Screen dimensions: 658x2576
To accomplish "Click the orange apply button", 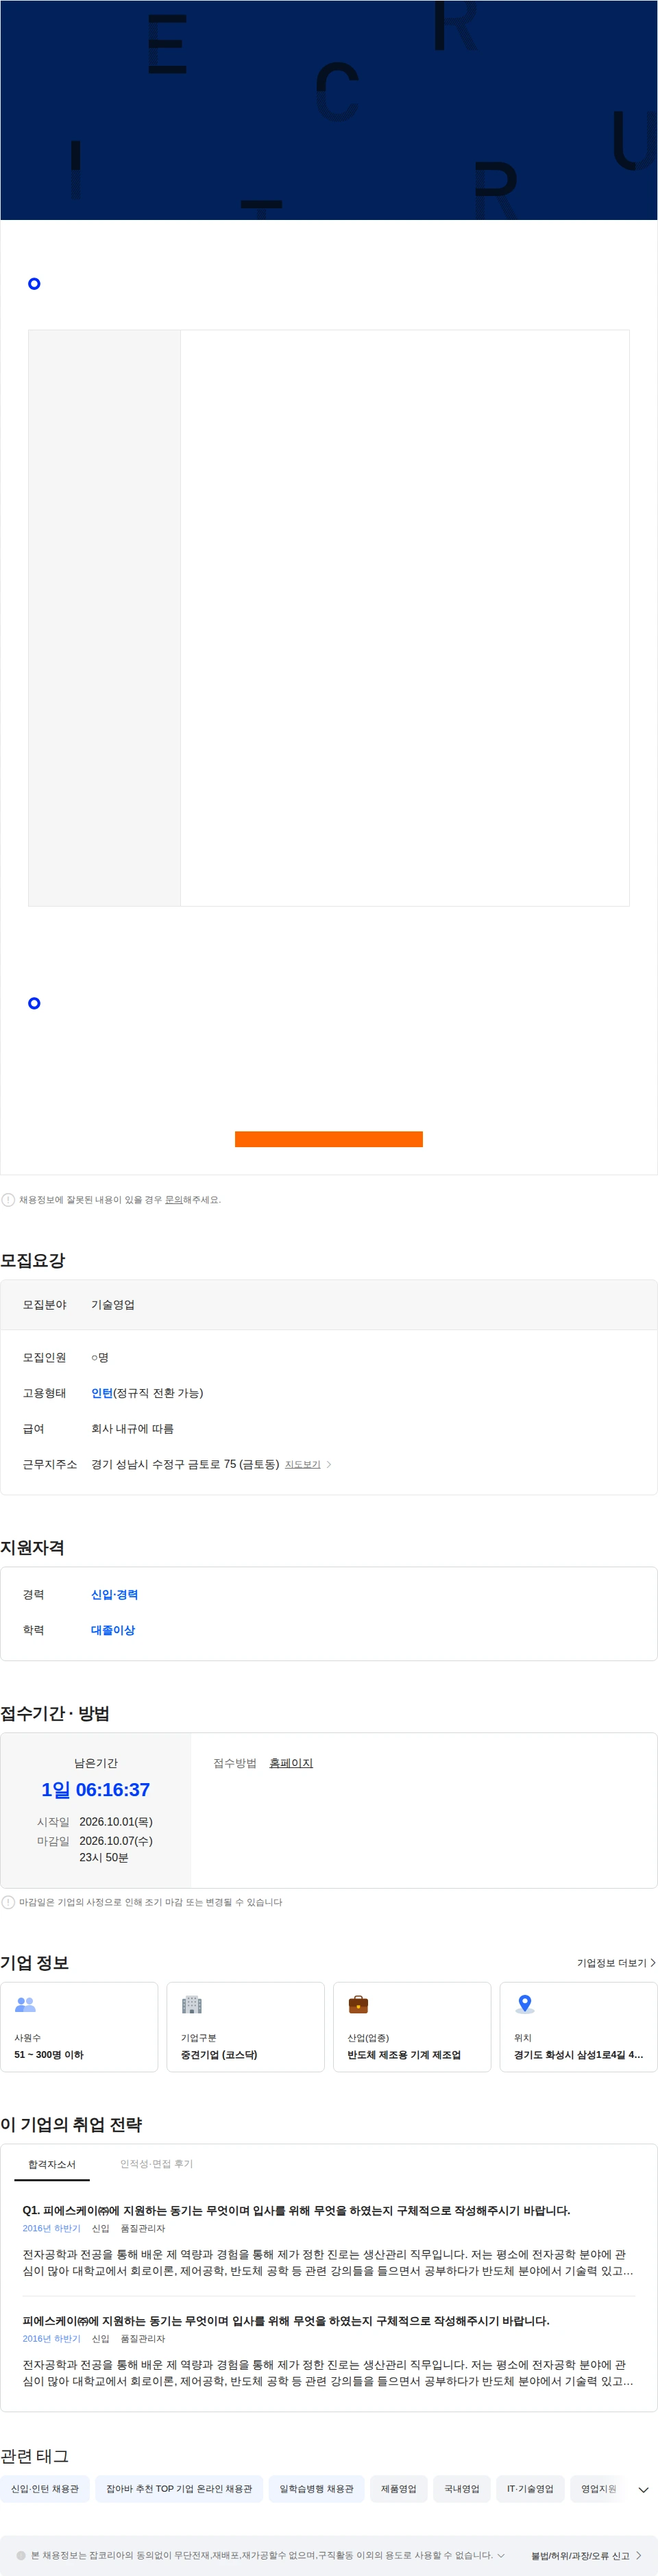I will (328, 1139).
